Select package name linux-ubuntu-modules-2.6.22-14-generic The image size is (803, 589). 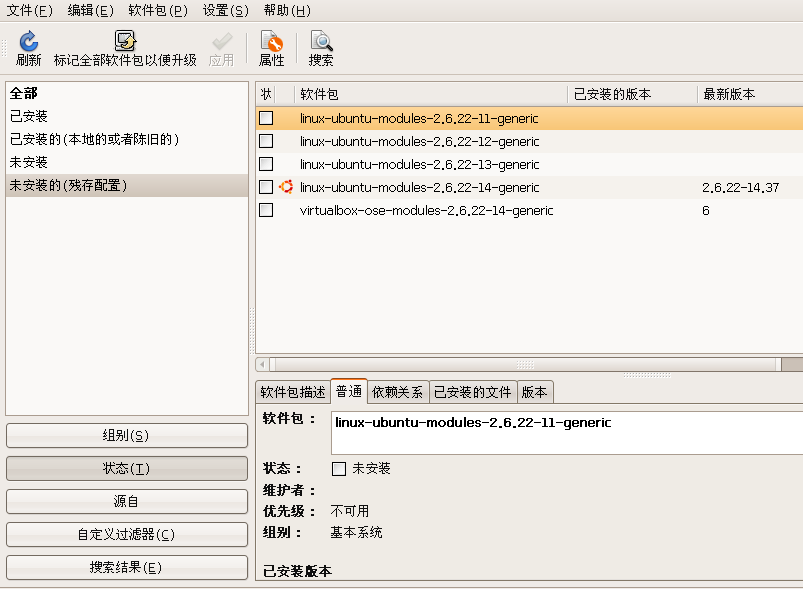(x=419, y=187)
